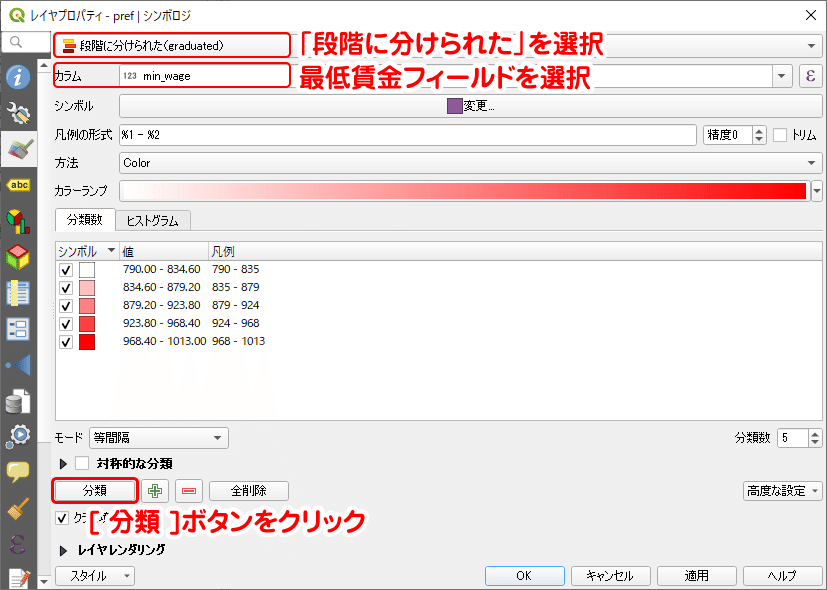Open the モード 等間隔 dropdown
Viewport: 827px width, 590px height.
tap(159, 438)
